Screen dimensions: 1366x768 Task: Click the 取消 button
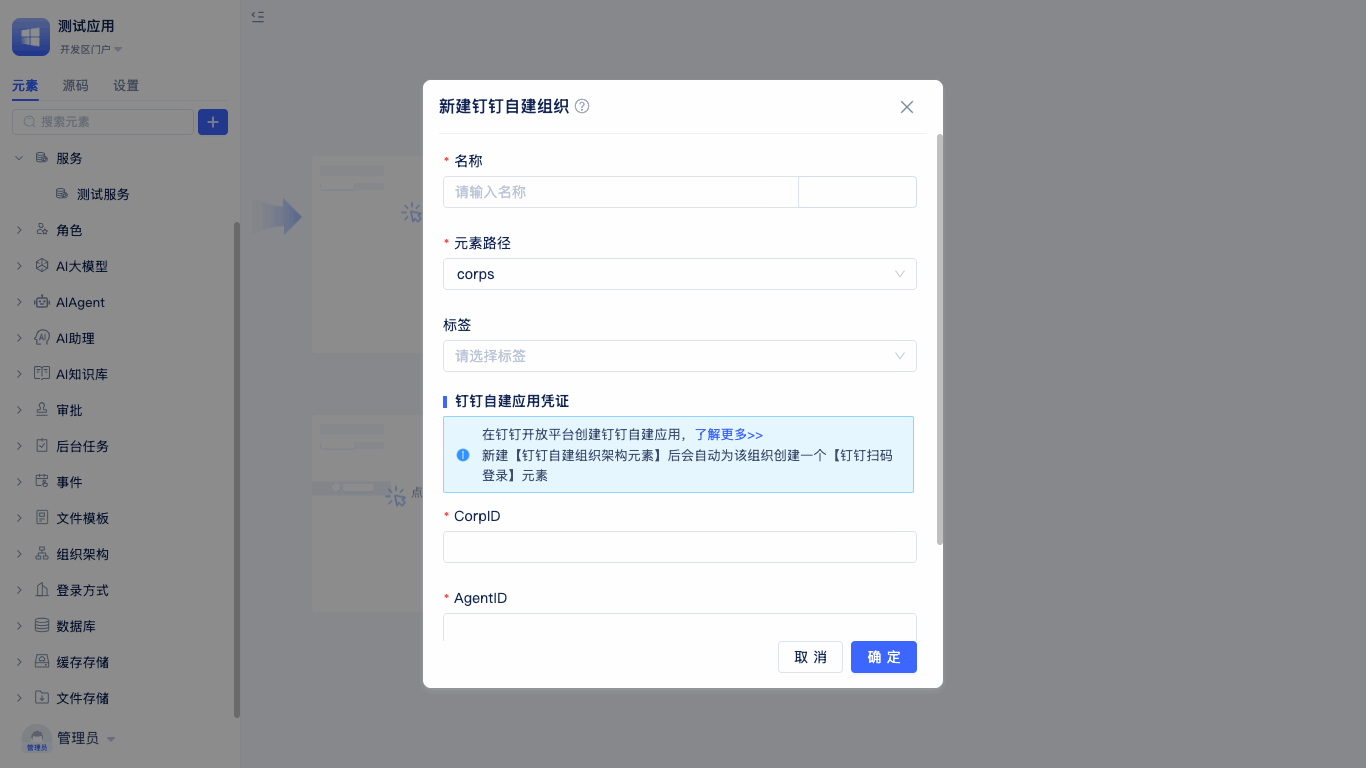pos(810,657)
